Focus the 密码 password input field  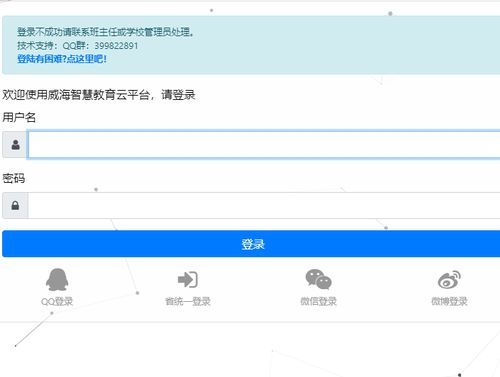pos(264,205)
